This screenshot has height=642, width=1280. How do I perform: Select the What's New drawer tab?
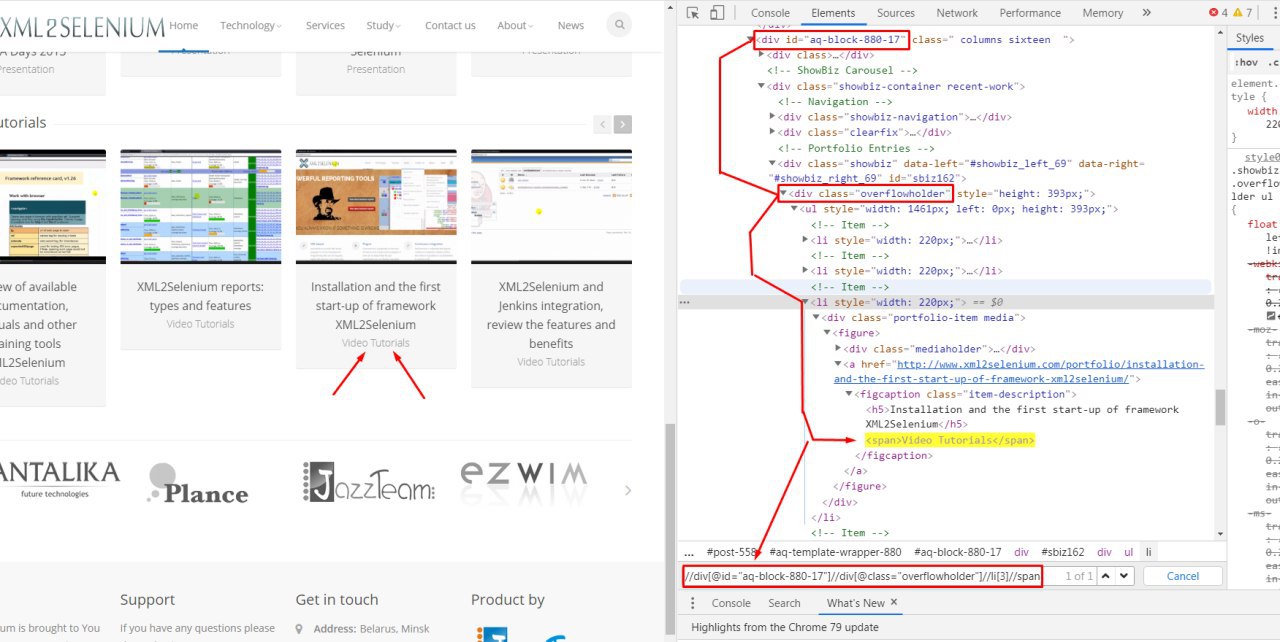(x=855, y=603)
